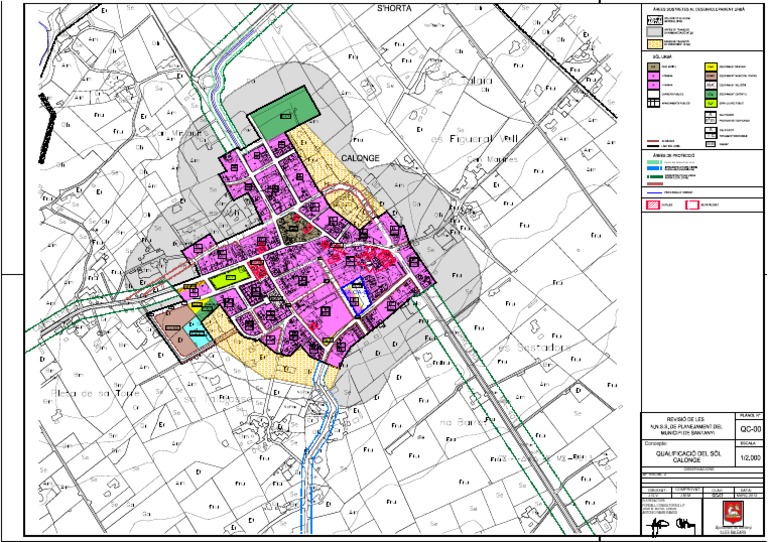Click the yellow dotted growth area legend swatch
768x542 pixels.
(x=654, y=44)
